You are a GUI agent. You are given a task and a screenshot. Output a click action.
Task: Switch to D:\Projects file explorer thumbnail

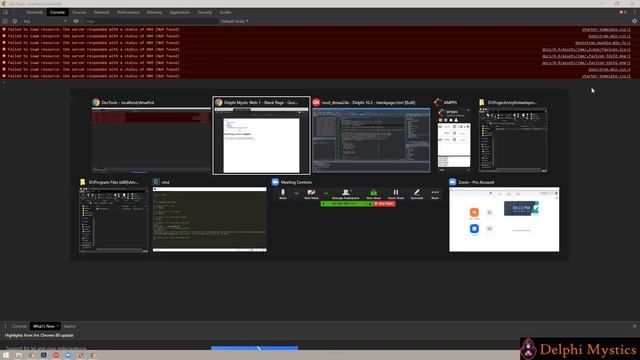click(513, 140)
